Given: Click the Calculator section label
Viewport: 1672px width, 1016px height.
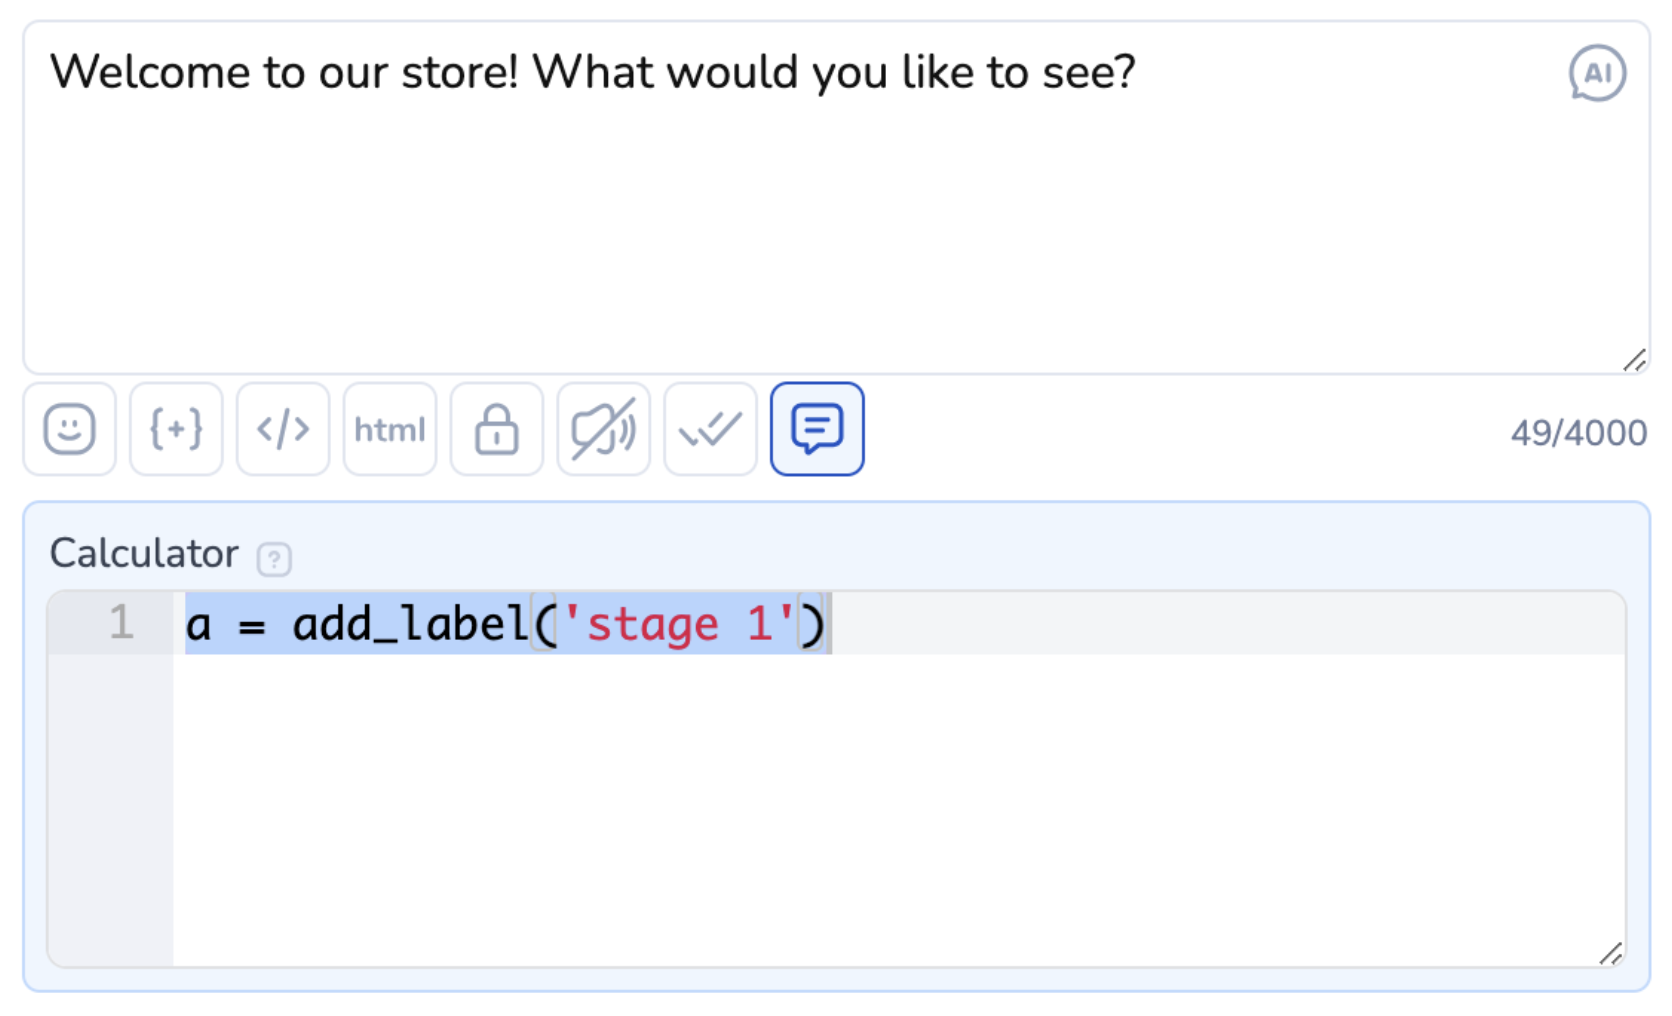Looking at the screenshot, I should (144, 554).
